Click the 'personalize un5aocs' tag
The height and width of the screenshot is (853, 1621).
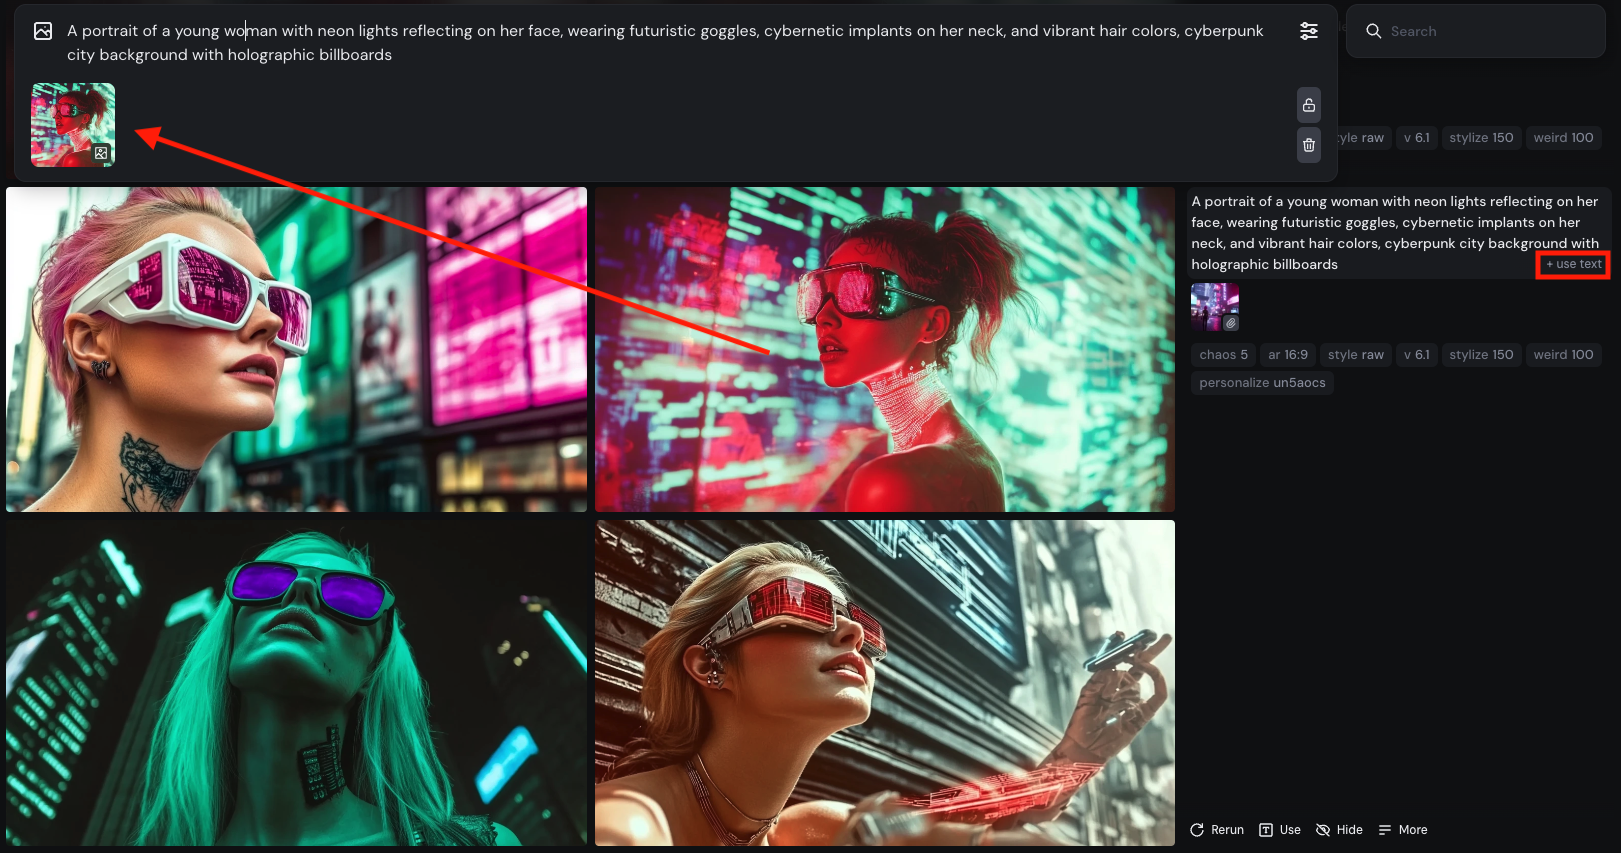pos(1262,383)
